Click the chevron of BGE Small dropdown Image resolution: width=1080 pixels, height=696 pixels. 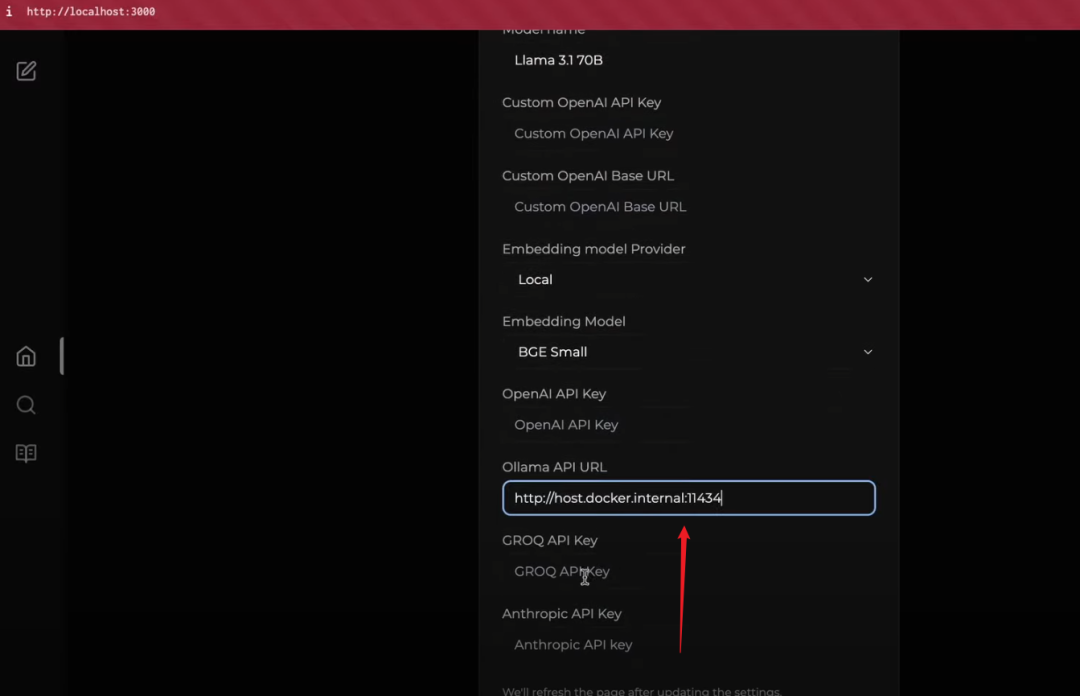click(867, 352)
